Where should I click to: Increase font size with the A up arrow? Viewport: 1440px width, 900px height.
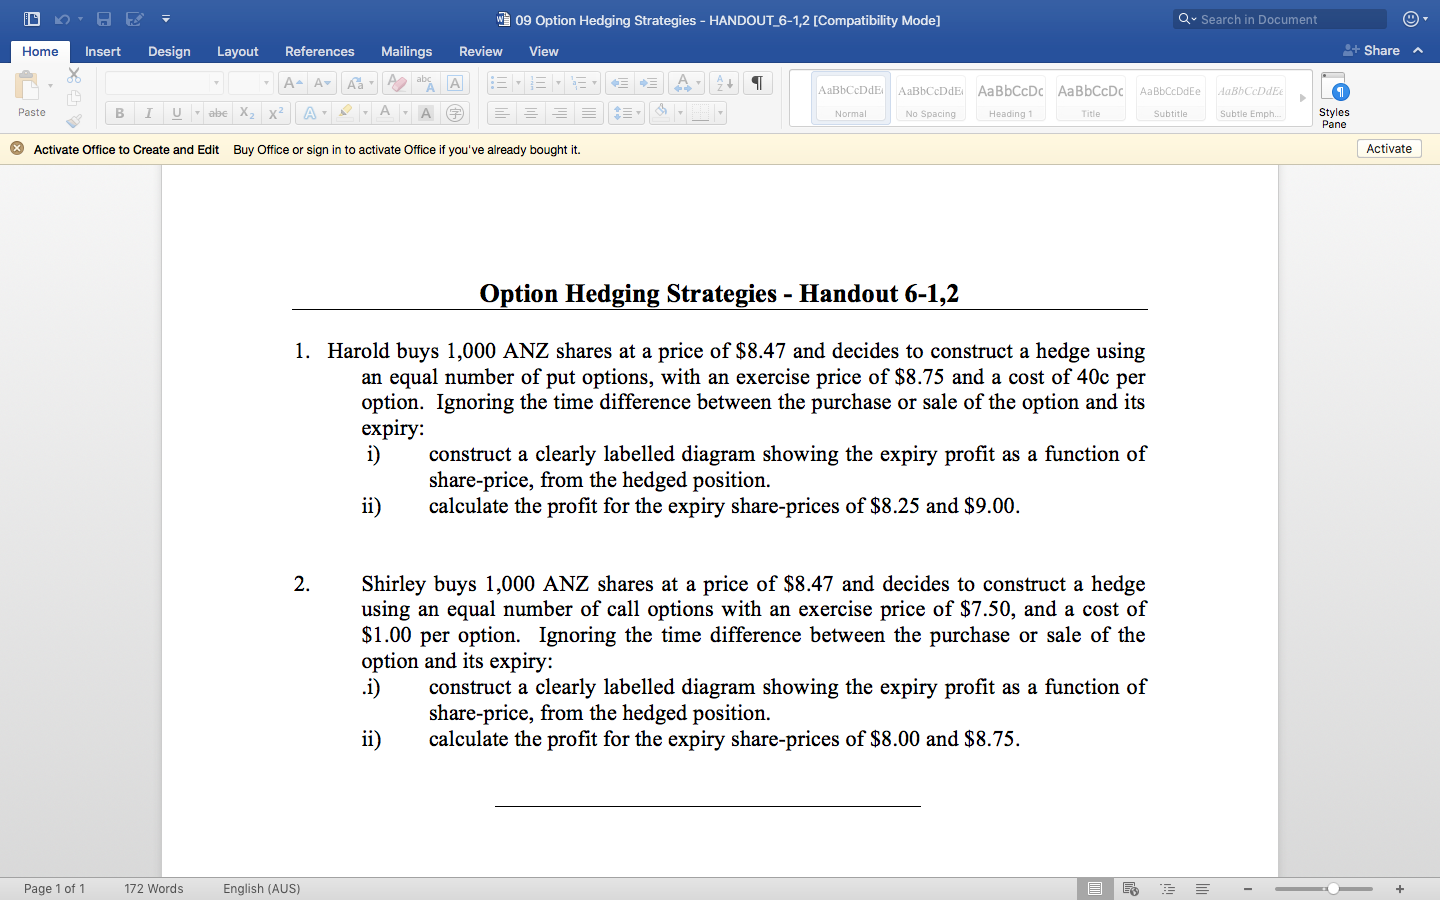[292, 83]
